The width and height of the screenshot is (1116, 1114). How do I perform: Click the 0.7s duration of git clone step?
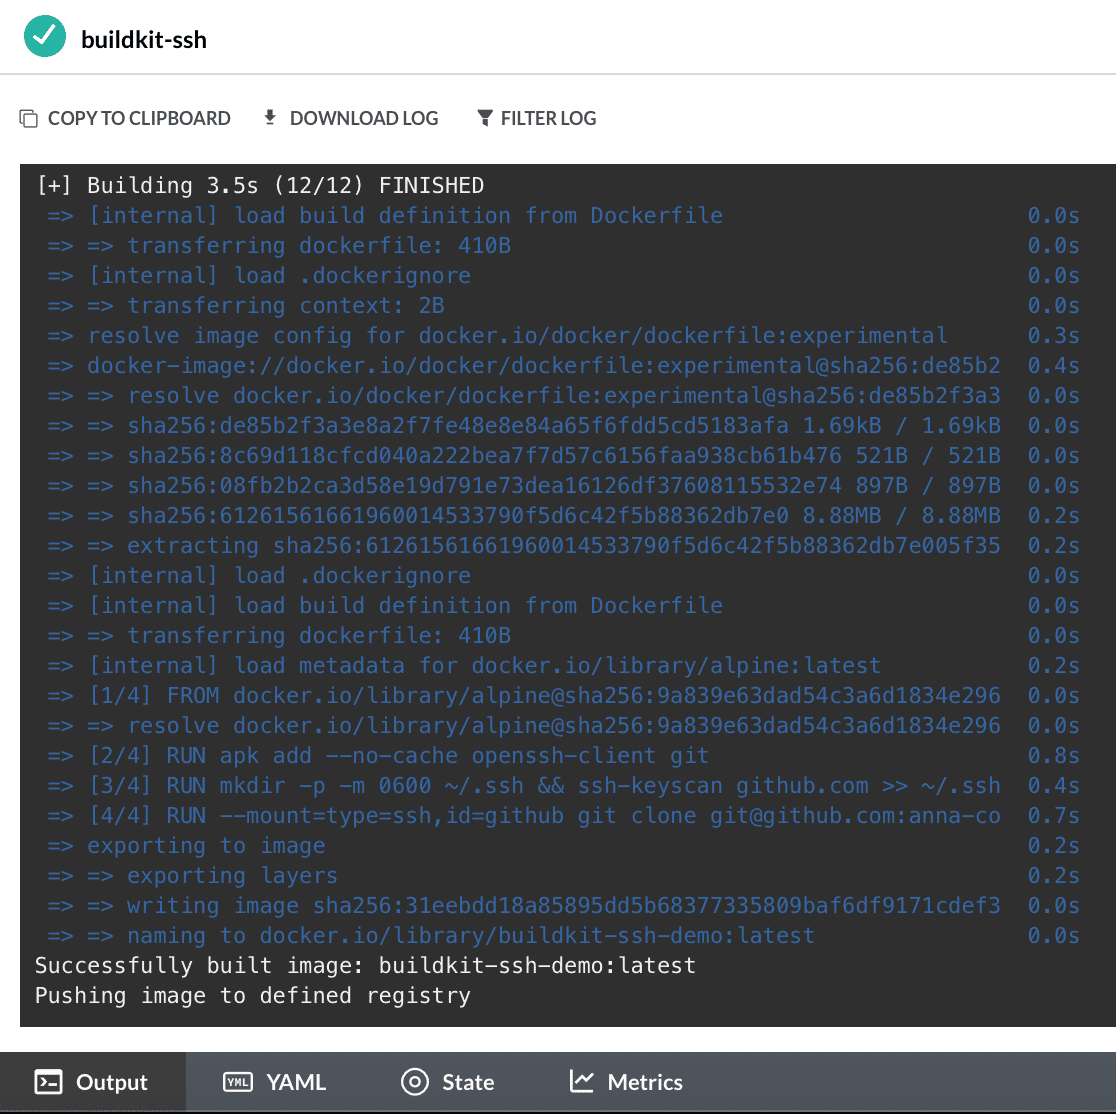(x=1053, y=815)
